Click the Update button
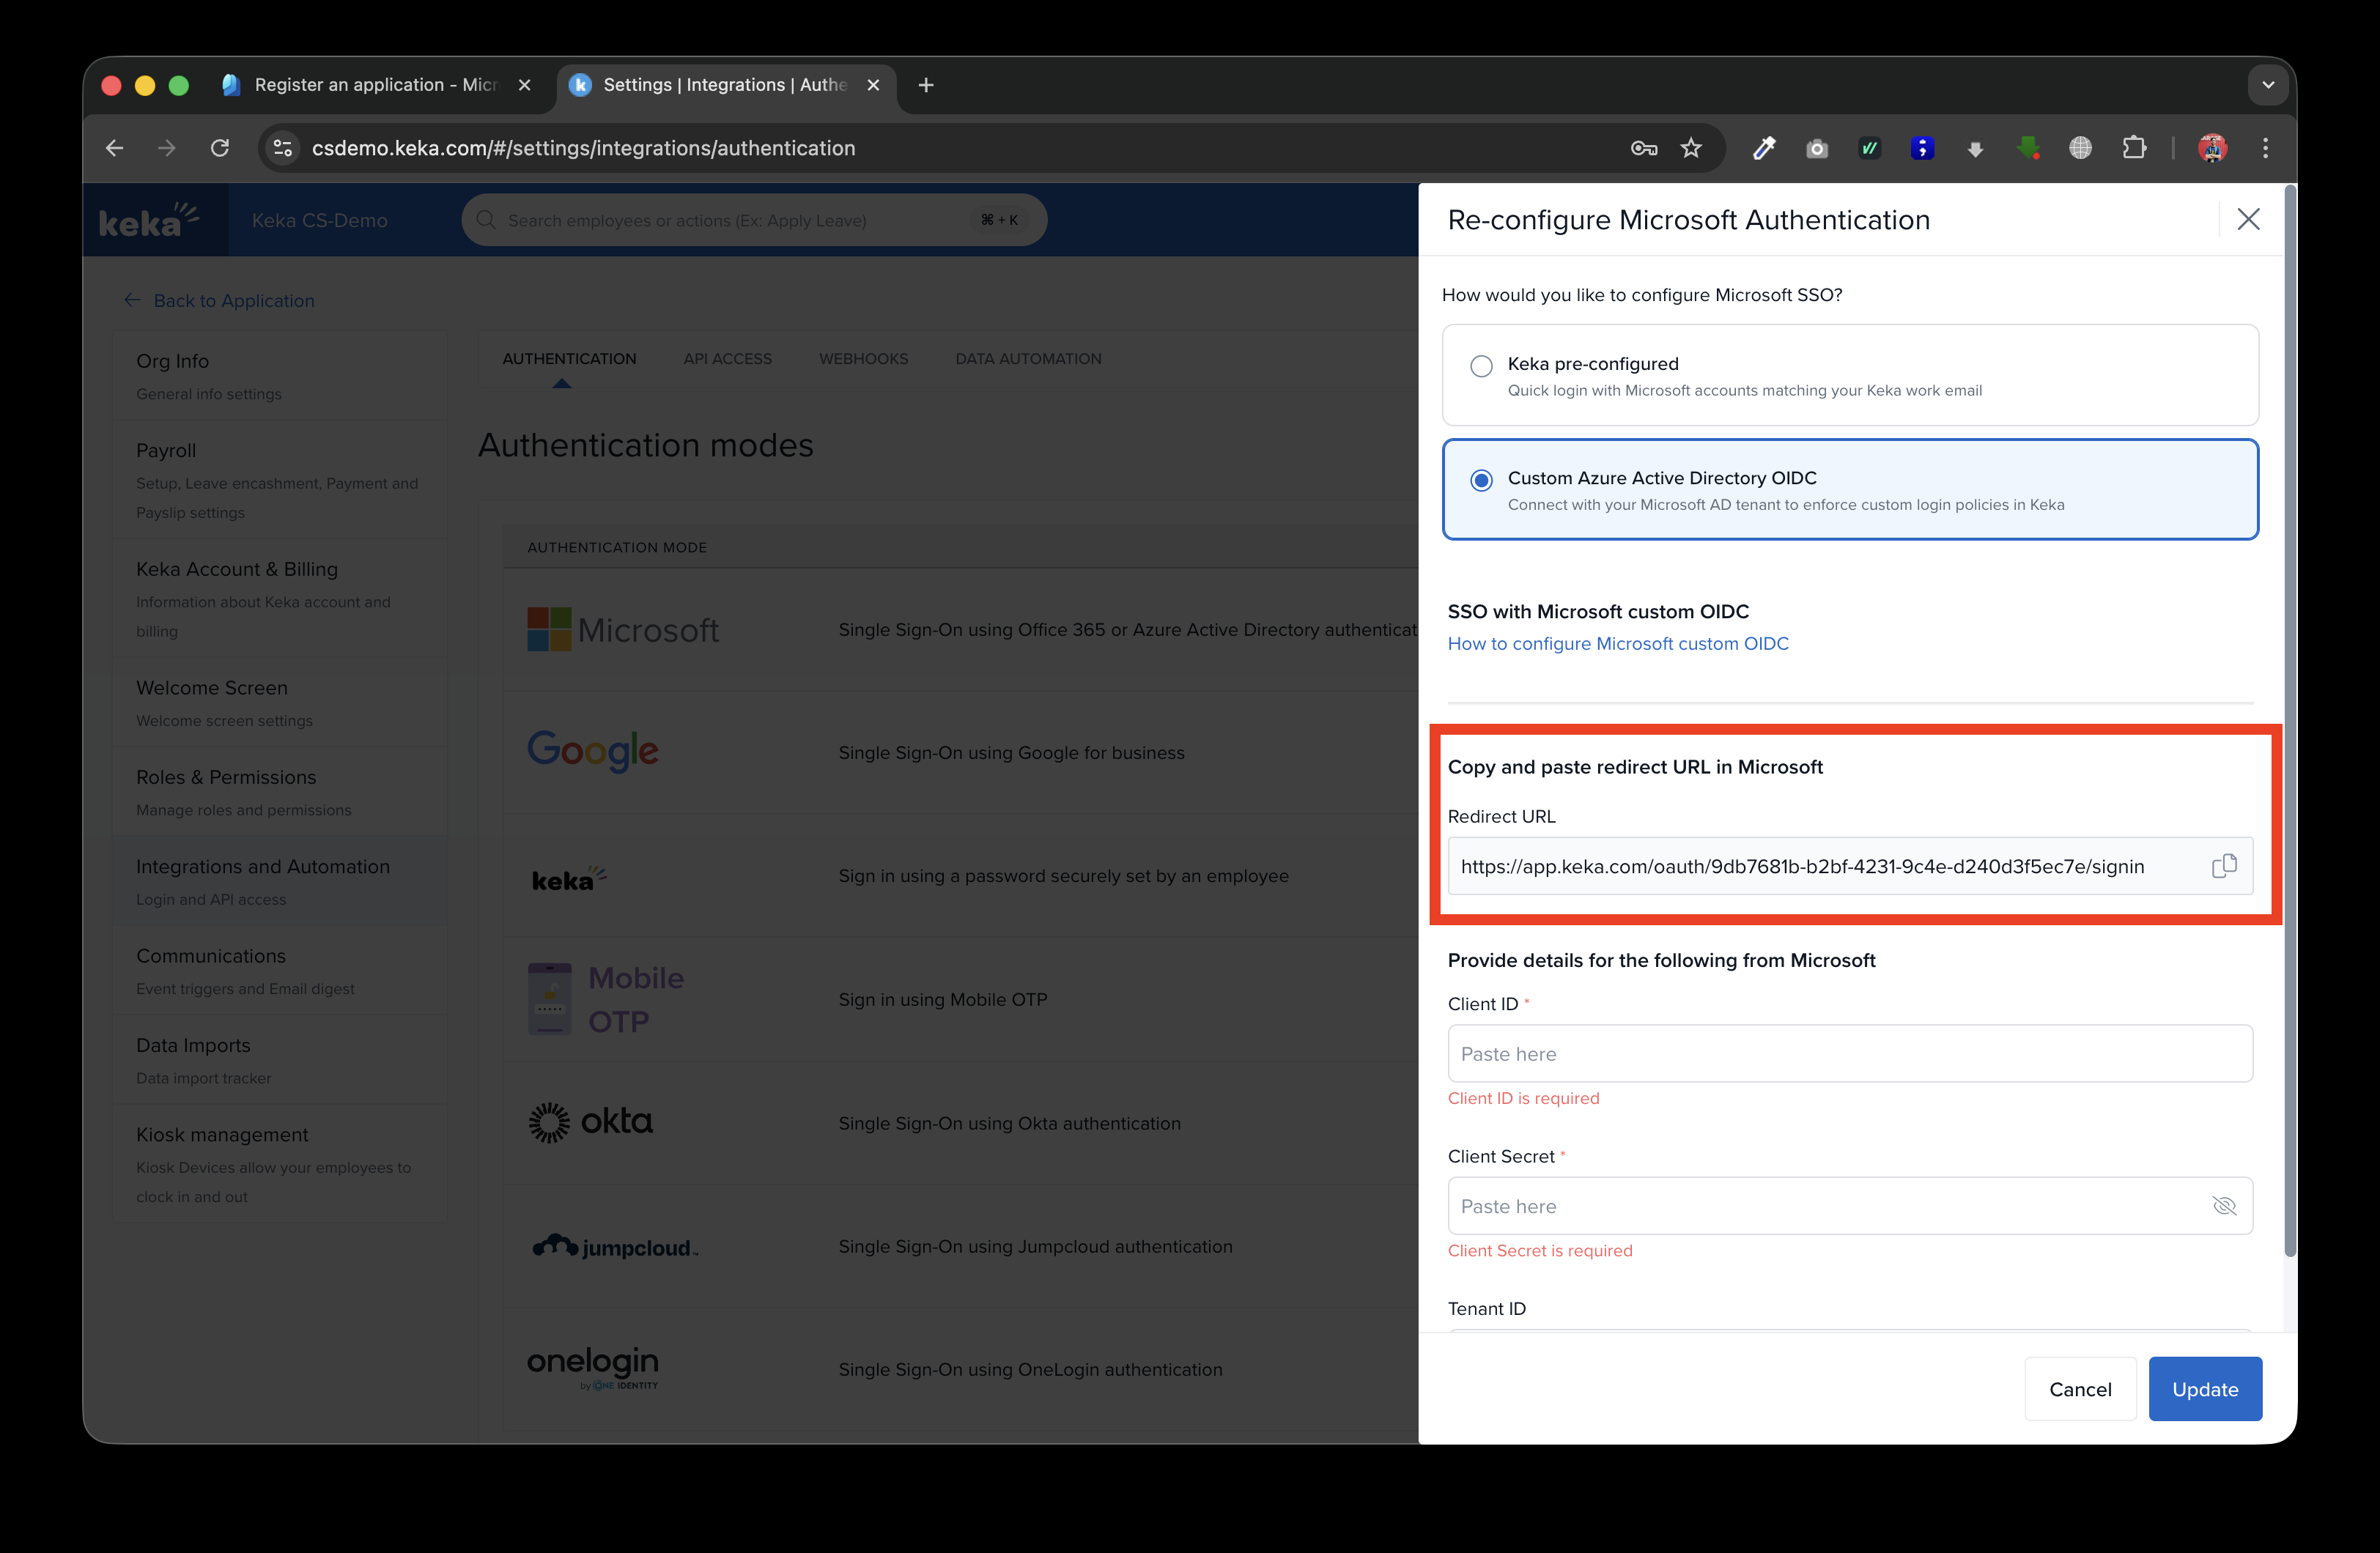This screenshot has height=1553, width=2380. 2204,1389
